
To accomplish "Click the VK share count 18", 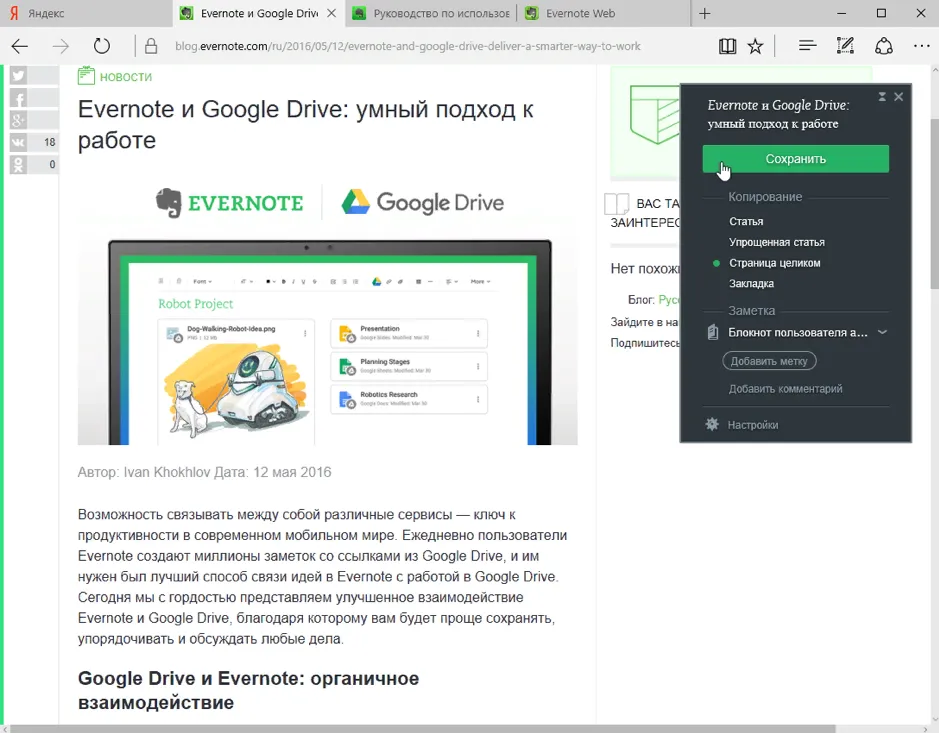I will pos(49,143).
